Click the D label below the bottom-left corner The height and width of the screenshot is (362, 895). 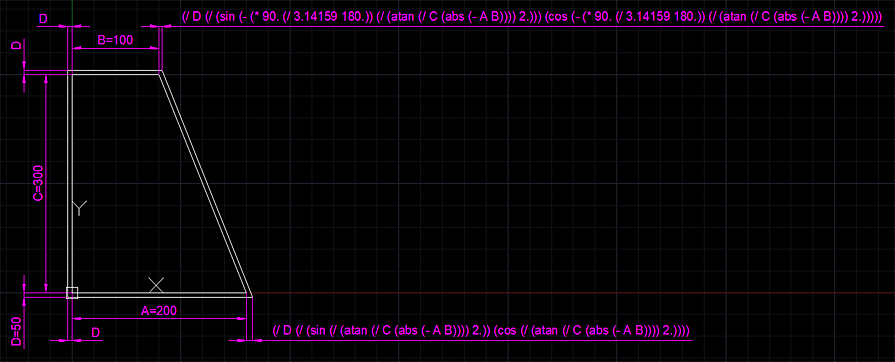[x=96, y=332]
